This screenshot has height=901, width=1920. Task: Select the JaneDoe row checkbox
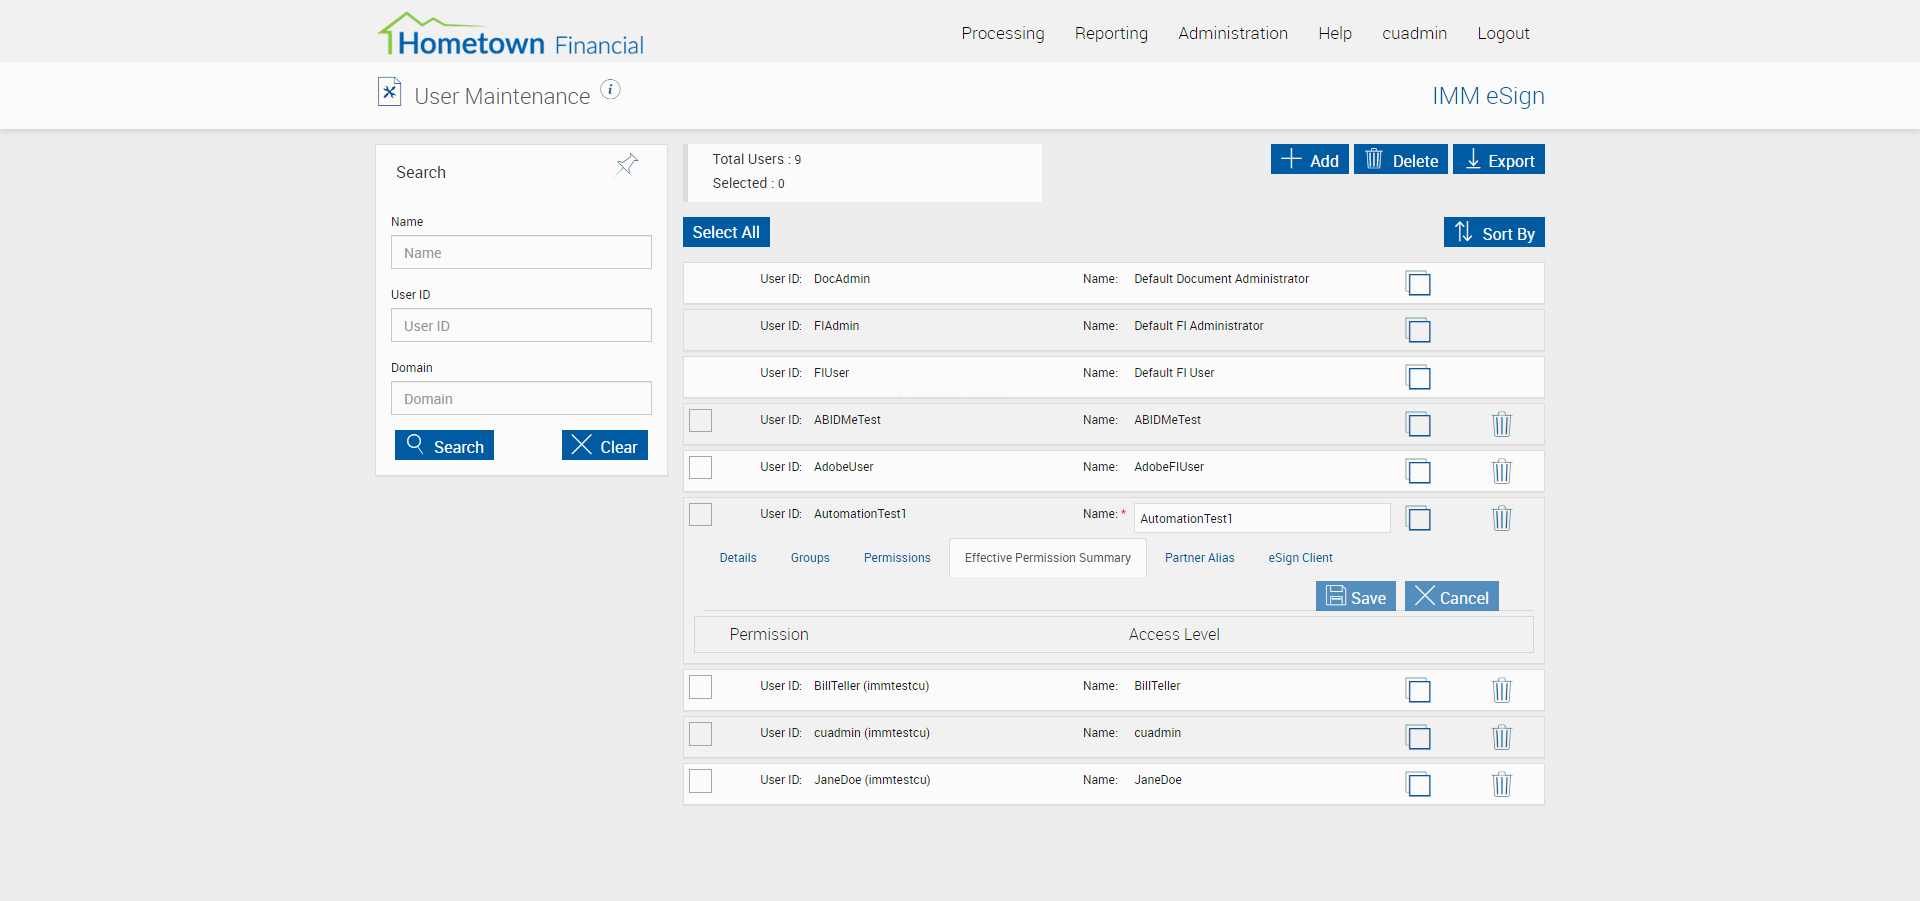[x=701, y=780]
